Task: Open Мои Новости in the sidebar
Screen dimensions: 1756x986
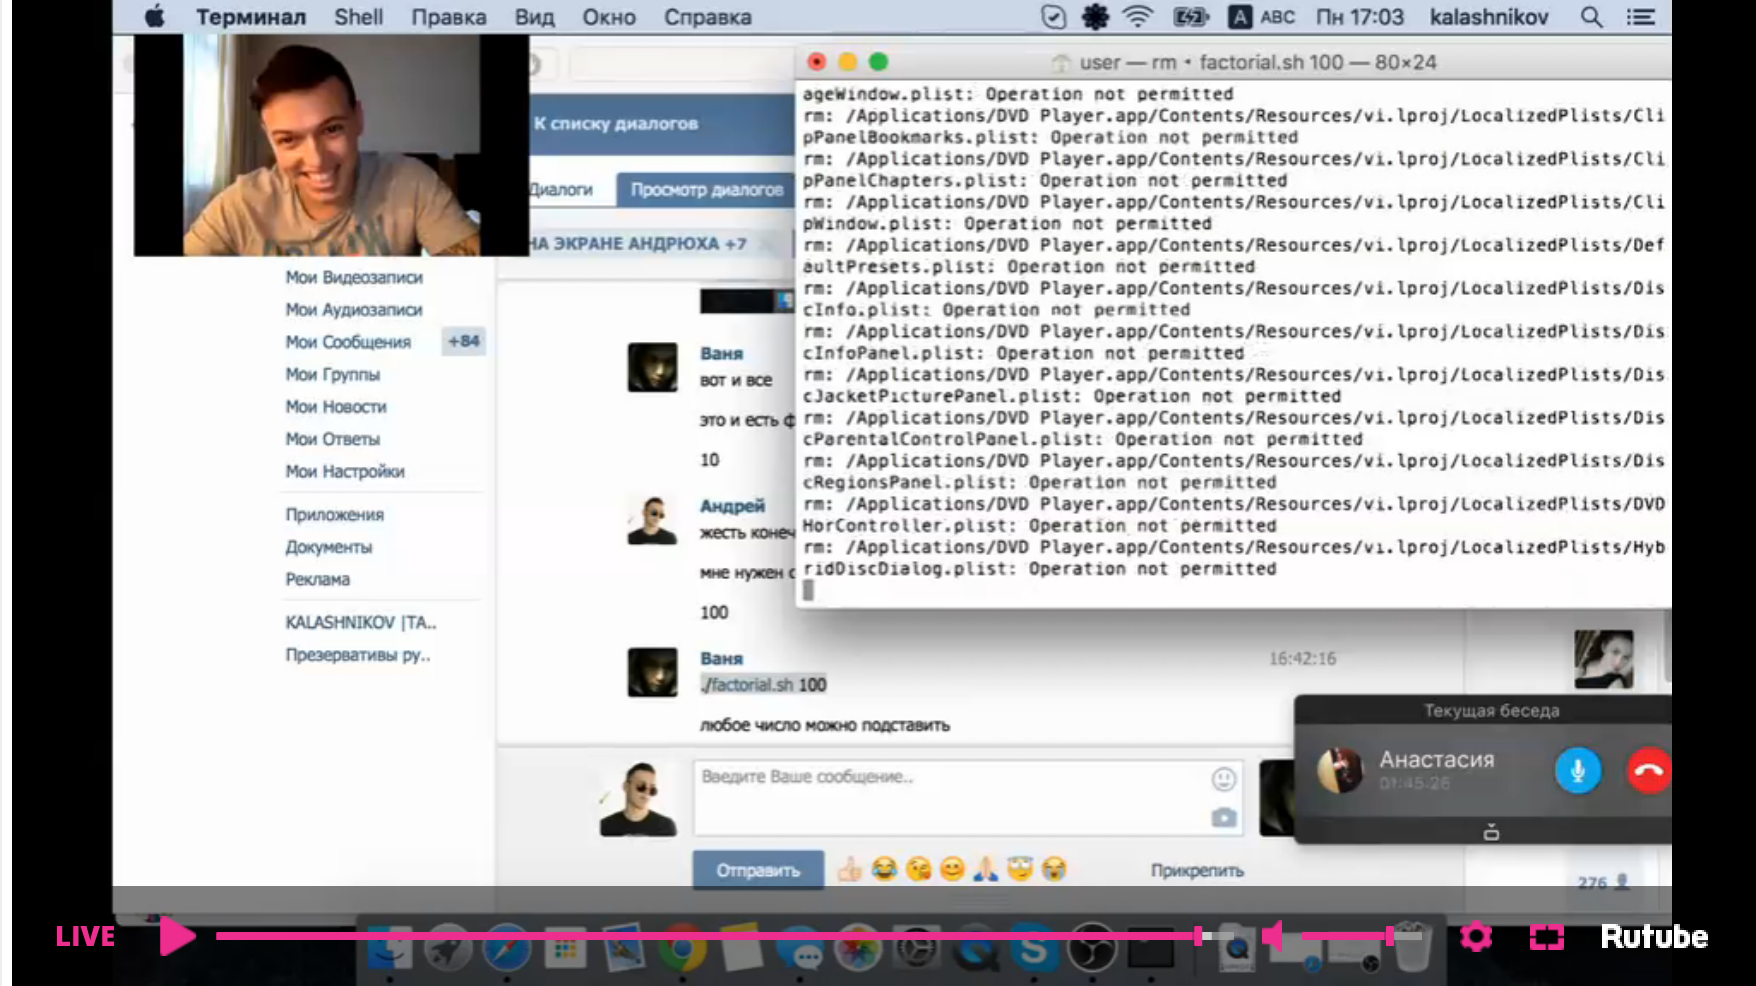Action: tap(336, 407)
